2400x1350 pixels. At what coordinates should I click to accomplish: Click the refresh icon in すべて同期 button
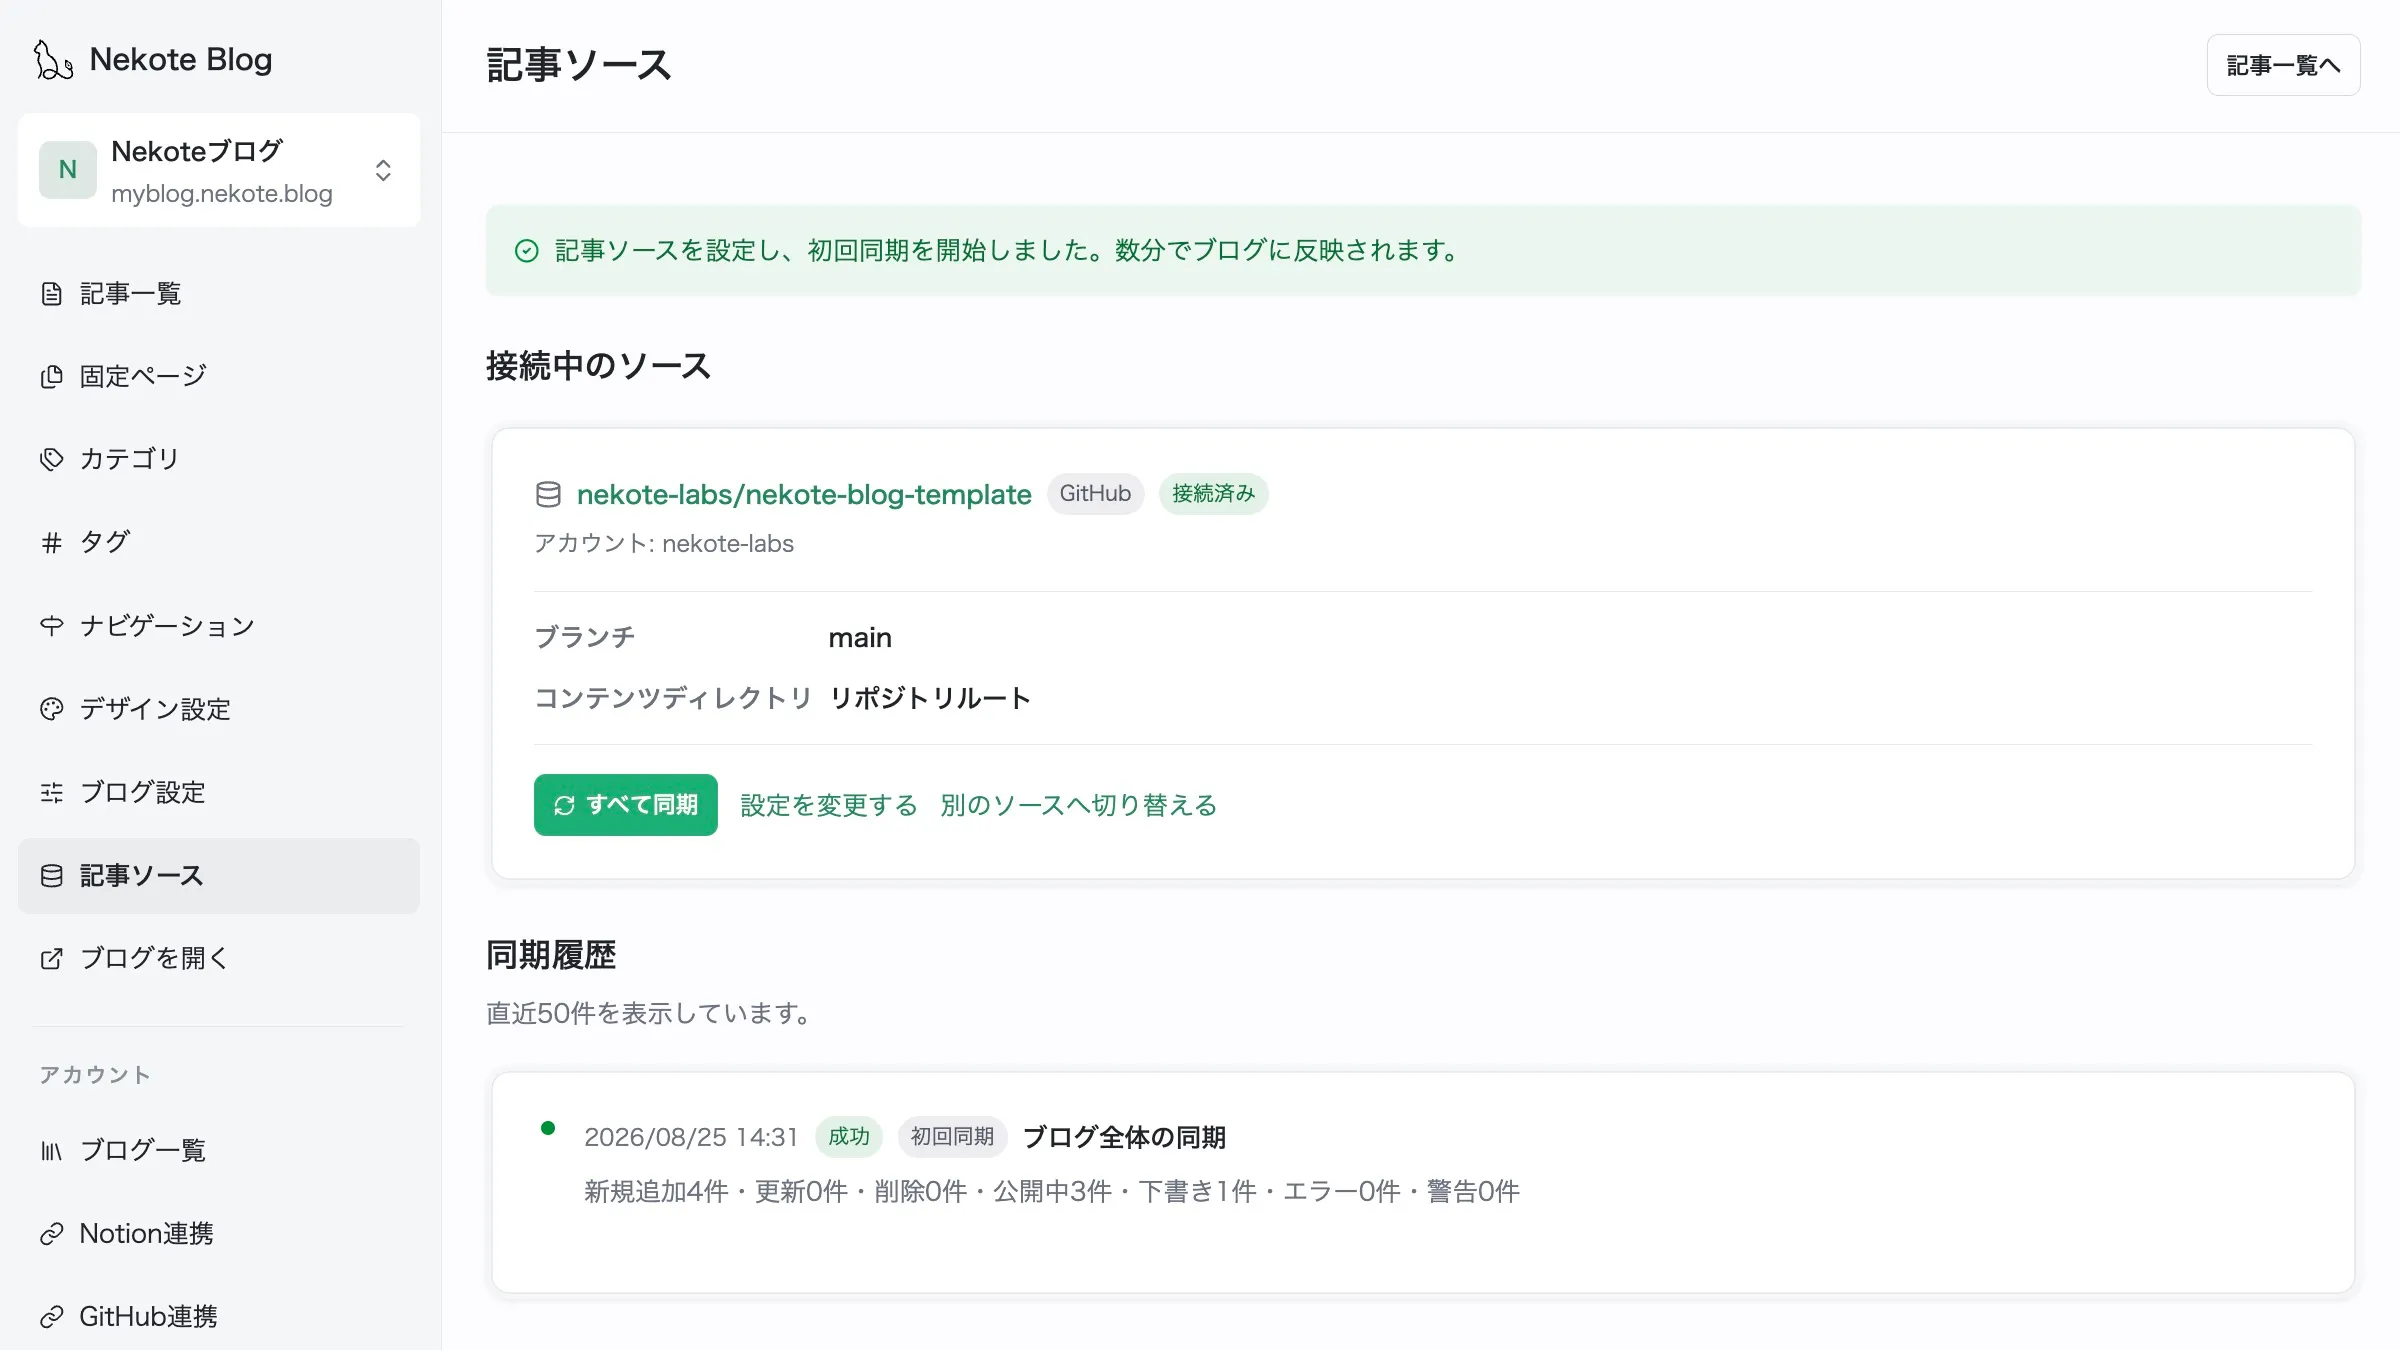[564, 805]
